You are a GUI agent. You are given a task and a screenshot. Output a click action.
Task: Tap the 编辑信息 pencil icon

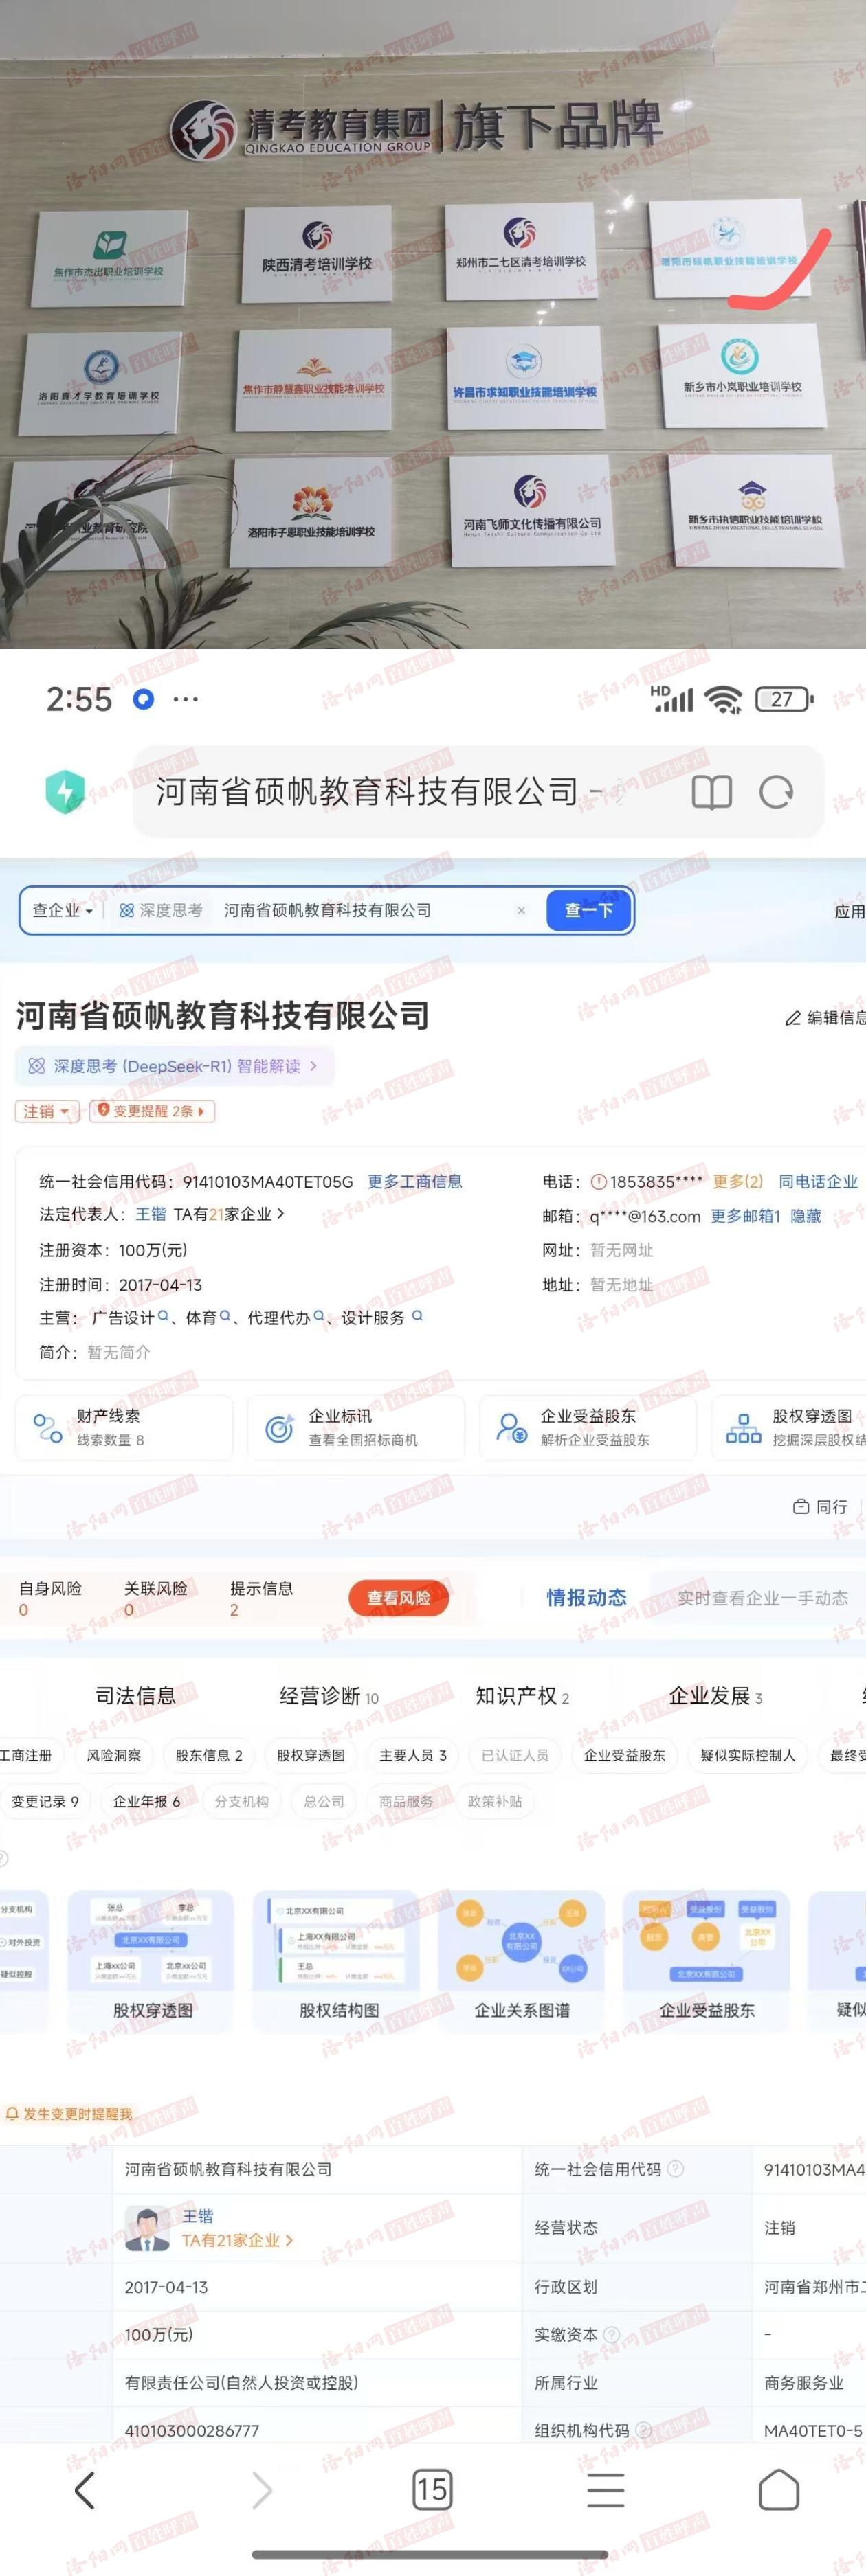(793, 1018)
